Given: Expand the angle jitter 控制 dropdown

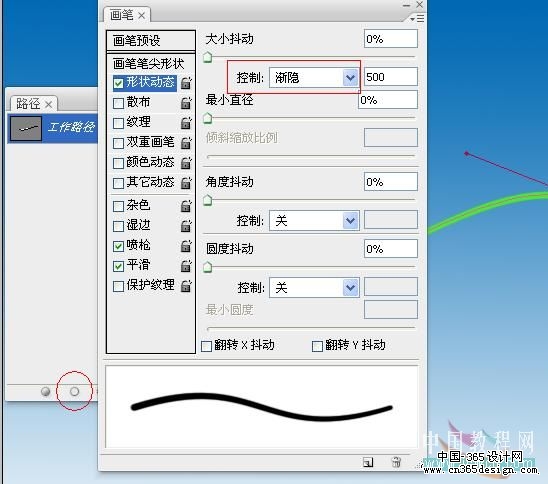Looking at the screenshot, I should 314,221.
